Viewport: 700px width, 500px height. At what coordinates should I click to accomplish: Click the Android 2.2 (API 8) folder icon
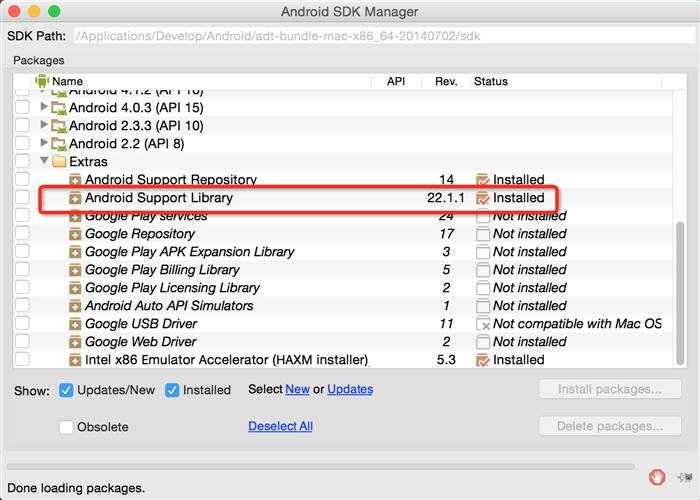click(x=58, y=144)
